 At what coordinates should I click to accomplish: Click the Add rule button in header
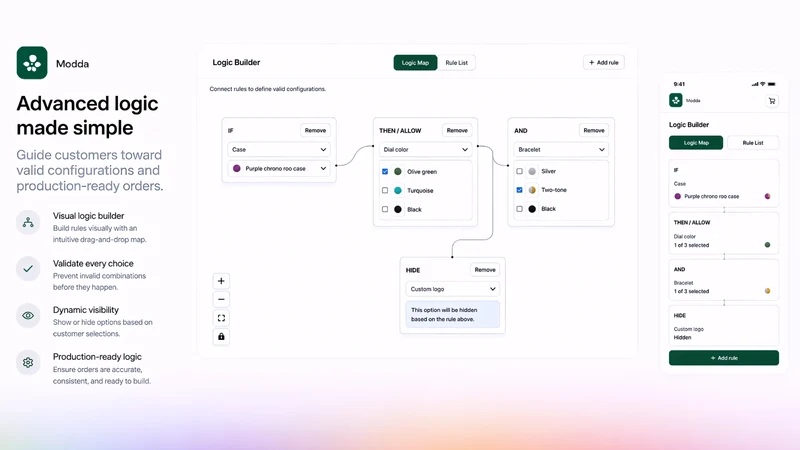point(604,62)
